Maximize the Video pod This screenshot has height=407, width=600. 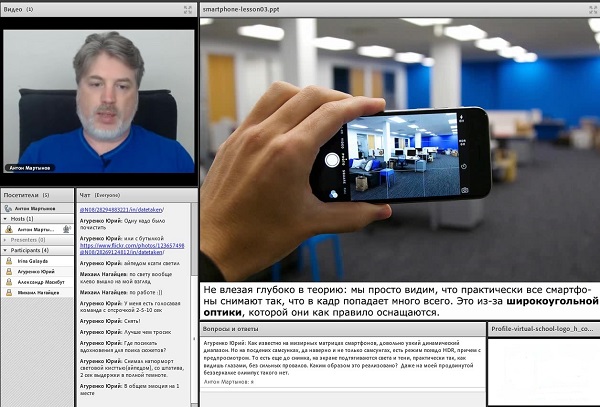187,8
